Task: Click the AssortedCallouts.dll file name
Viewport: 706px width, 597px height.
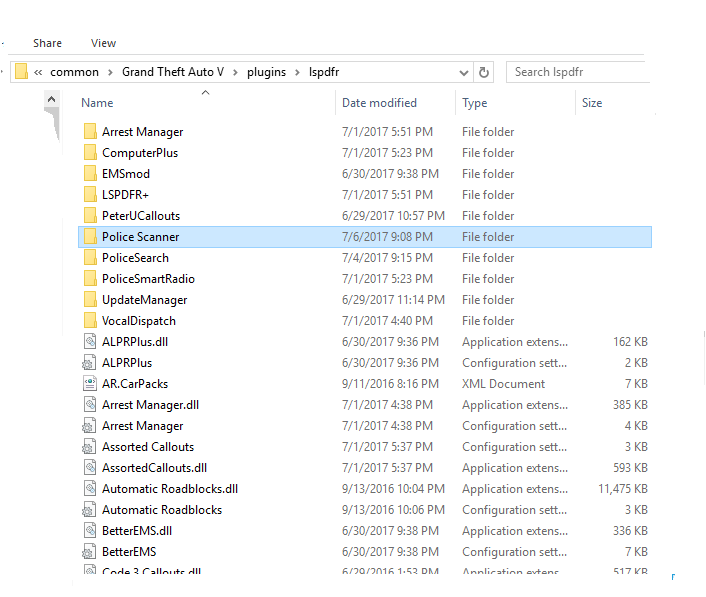Action: tap(154, 468)
